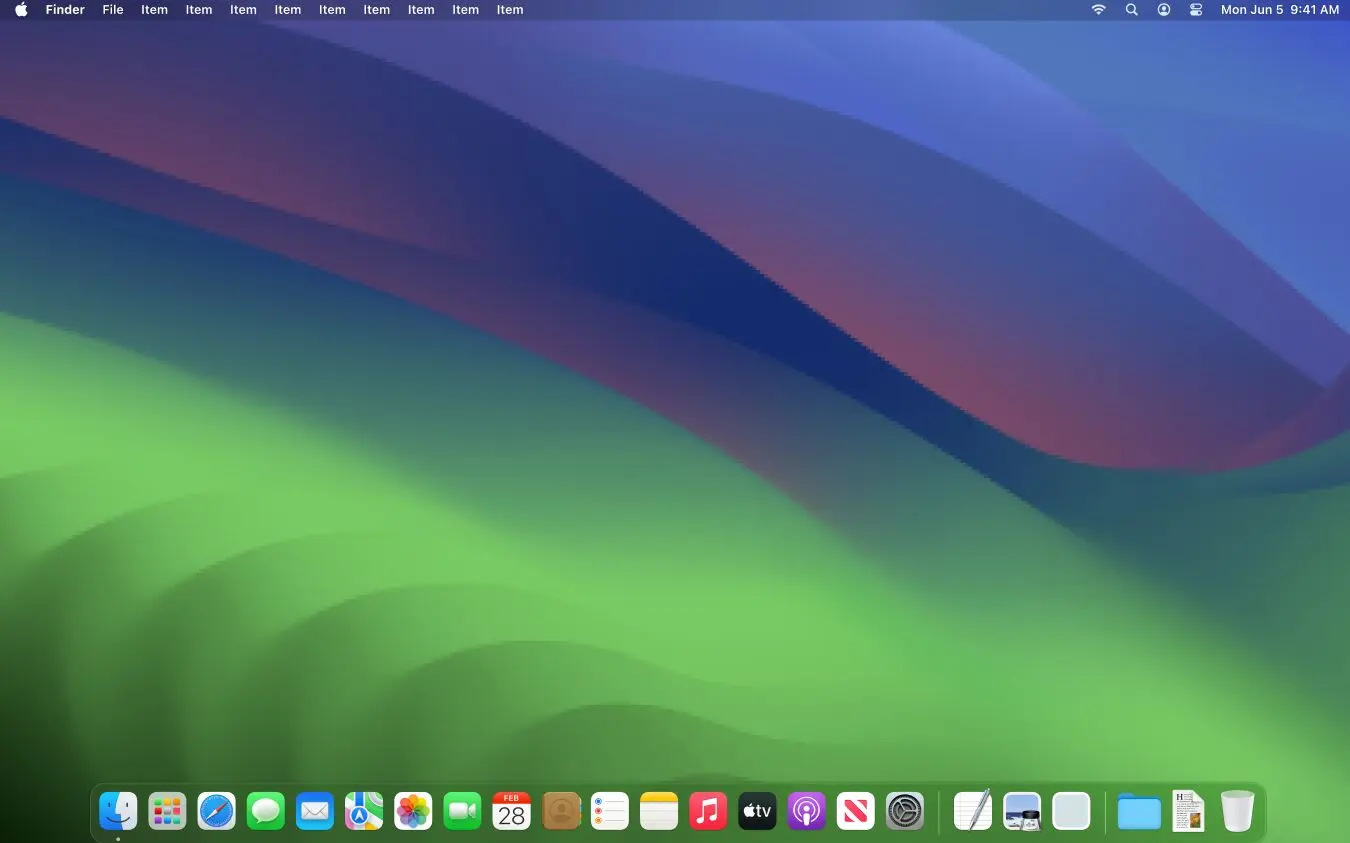
Task: Start FaceTime from the Dock
Action: (x=462, y=811)
